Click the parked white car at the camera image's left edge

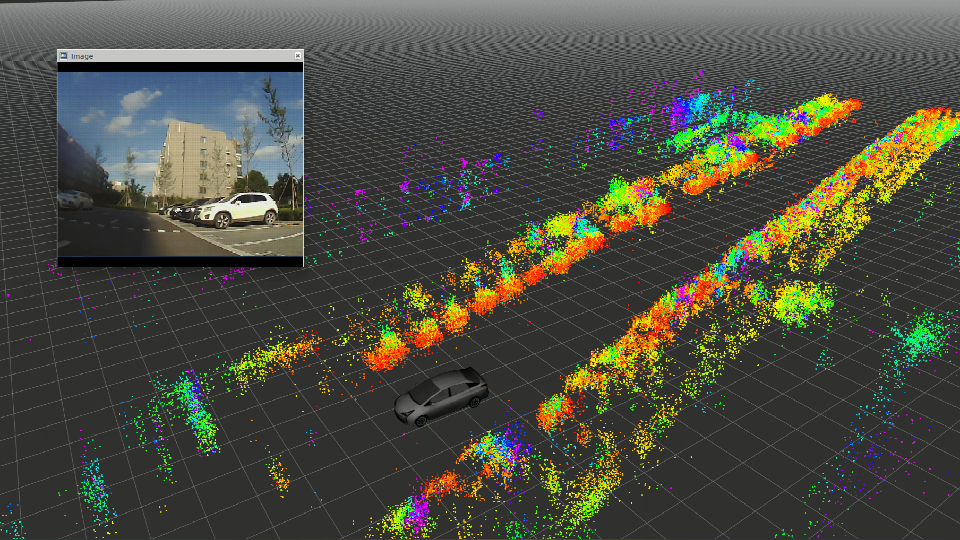74,199
